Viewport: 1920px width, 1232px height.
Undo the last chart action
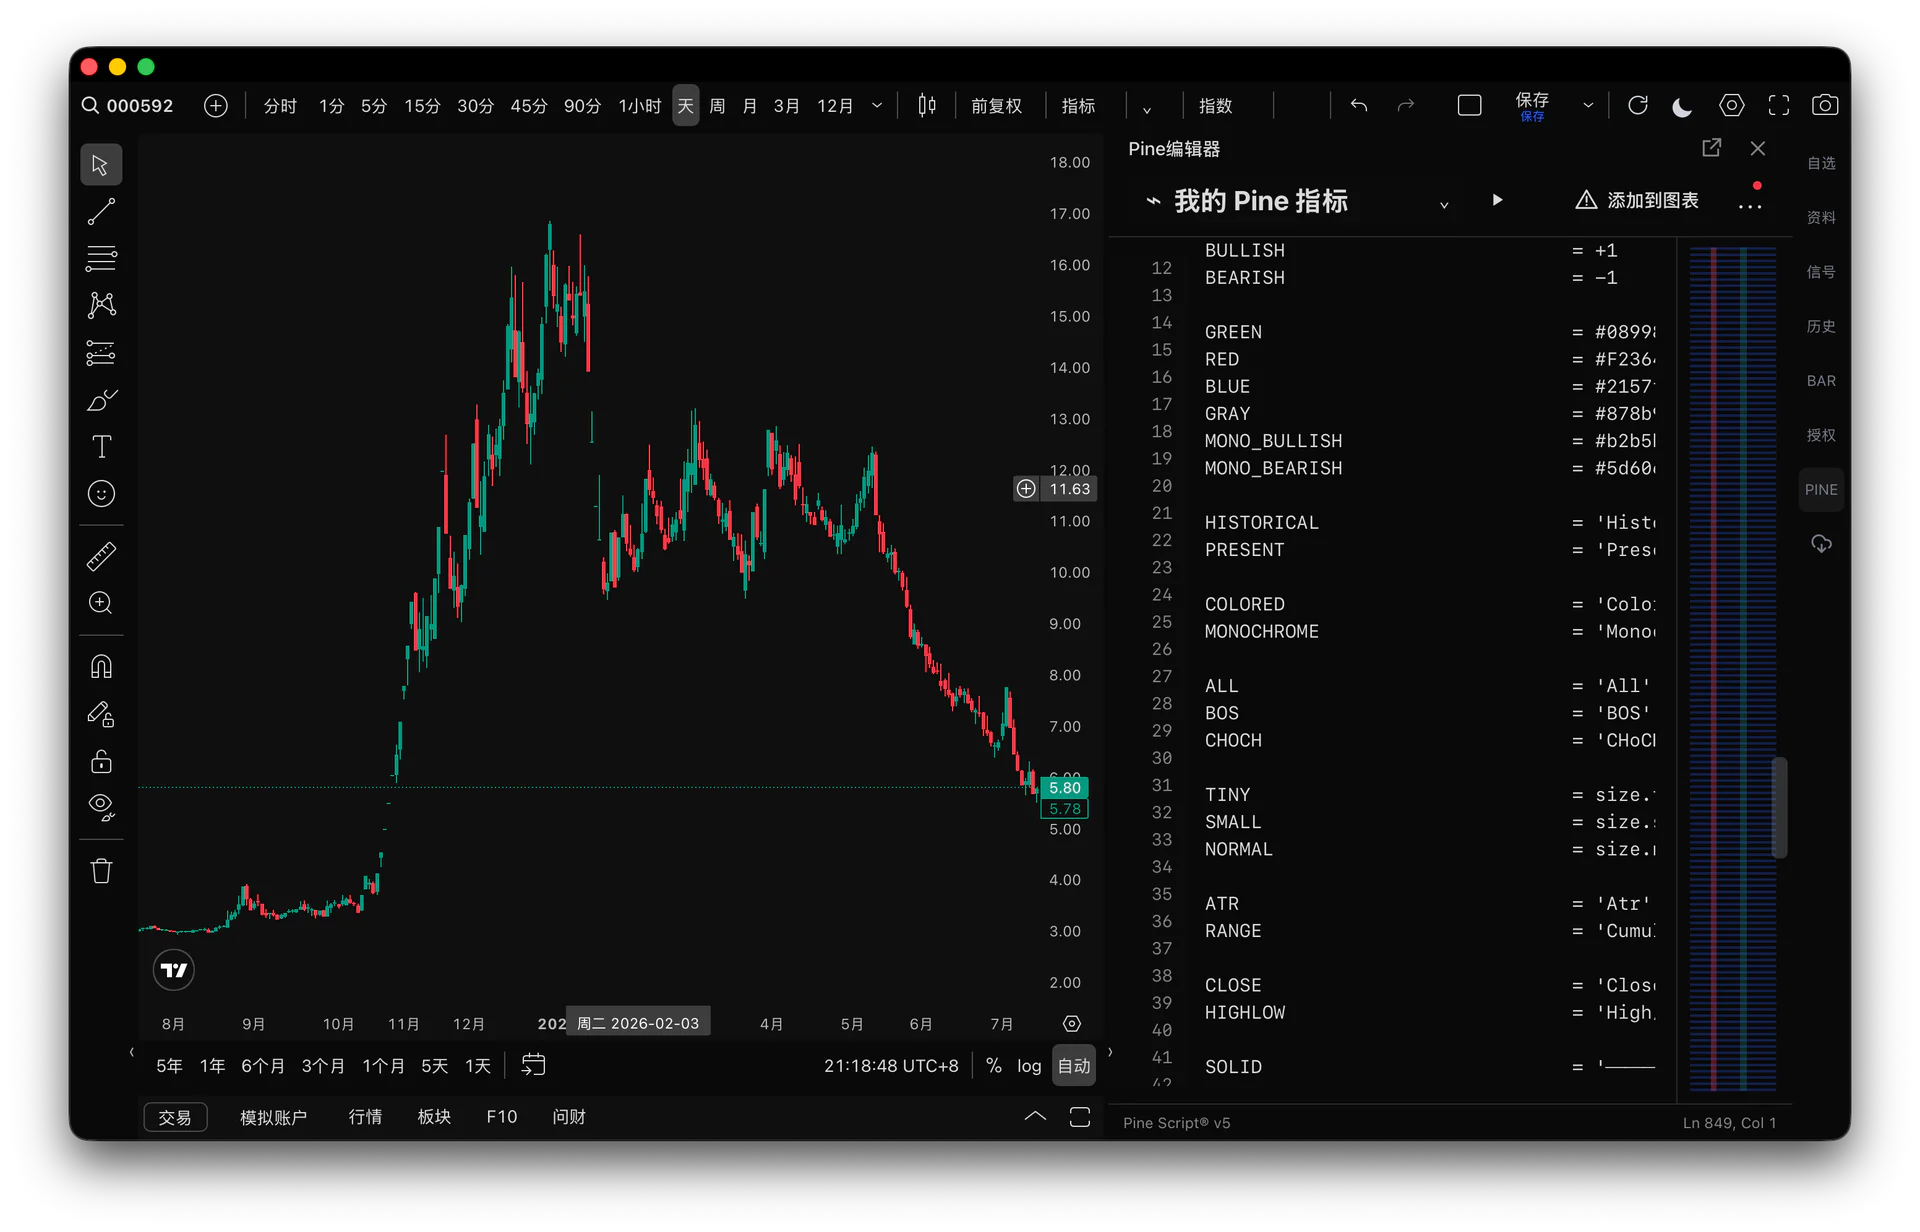[x=1358, y=106]
